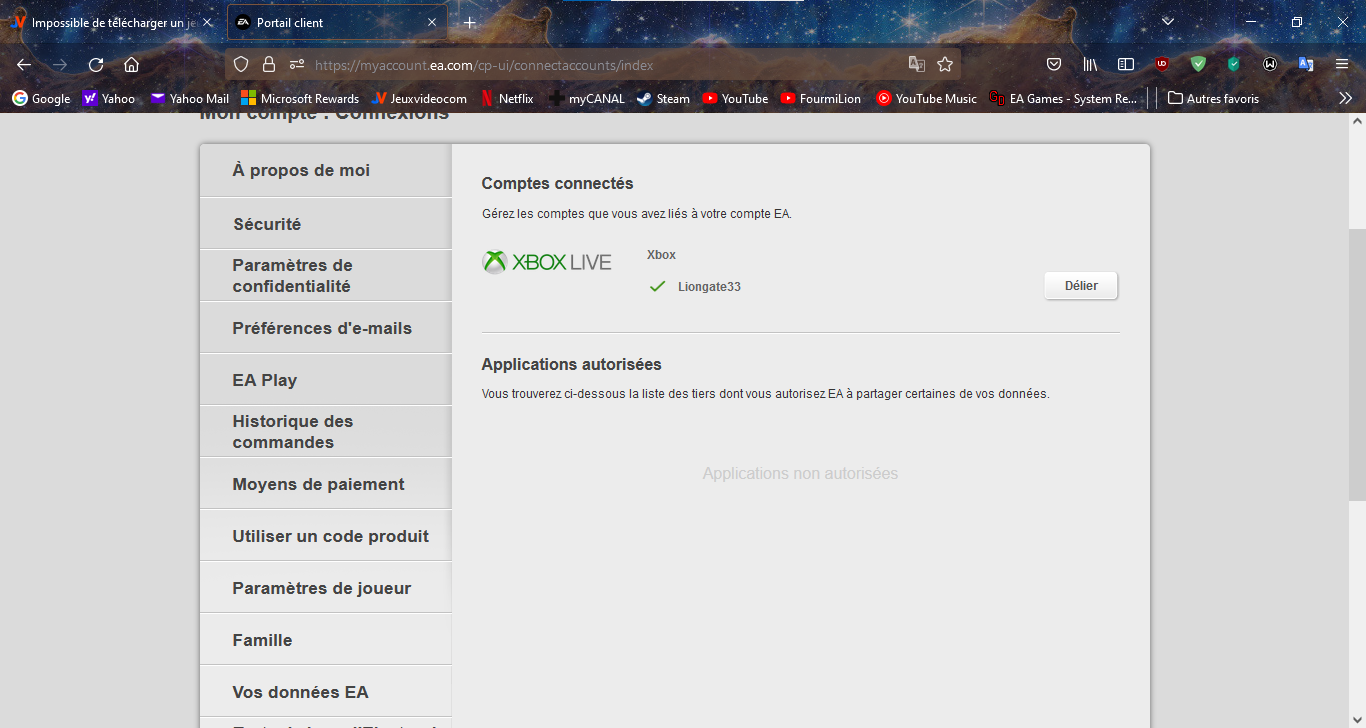Open the Yahoo Mail bookmark
This screenshot has height=728, width=1366.
click(x=190, y=98)
